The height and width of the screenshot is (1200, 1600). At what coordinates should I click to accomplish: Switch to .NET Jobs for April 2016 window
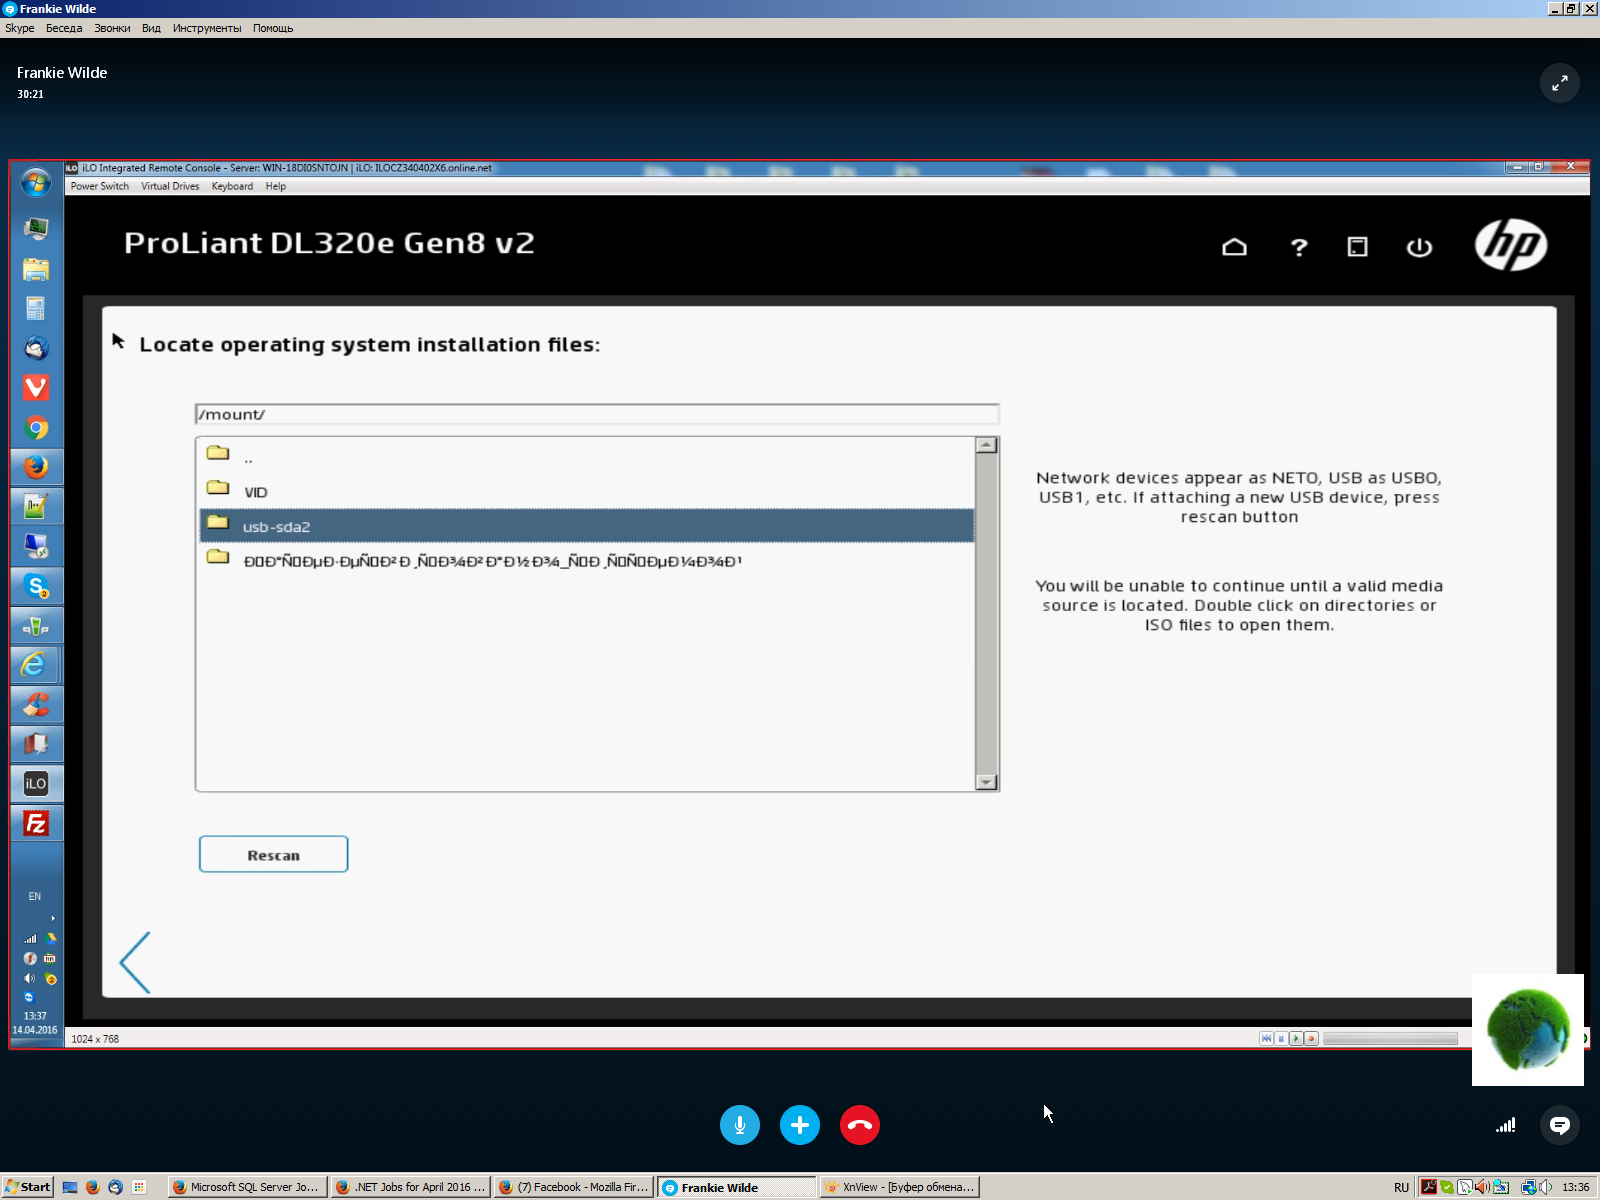coord(411,1187)
